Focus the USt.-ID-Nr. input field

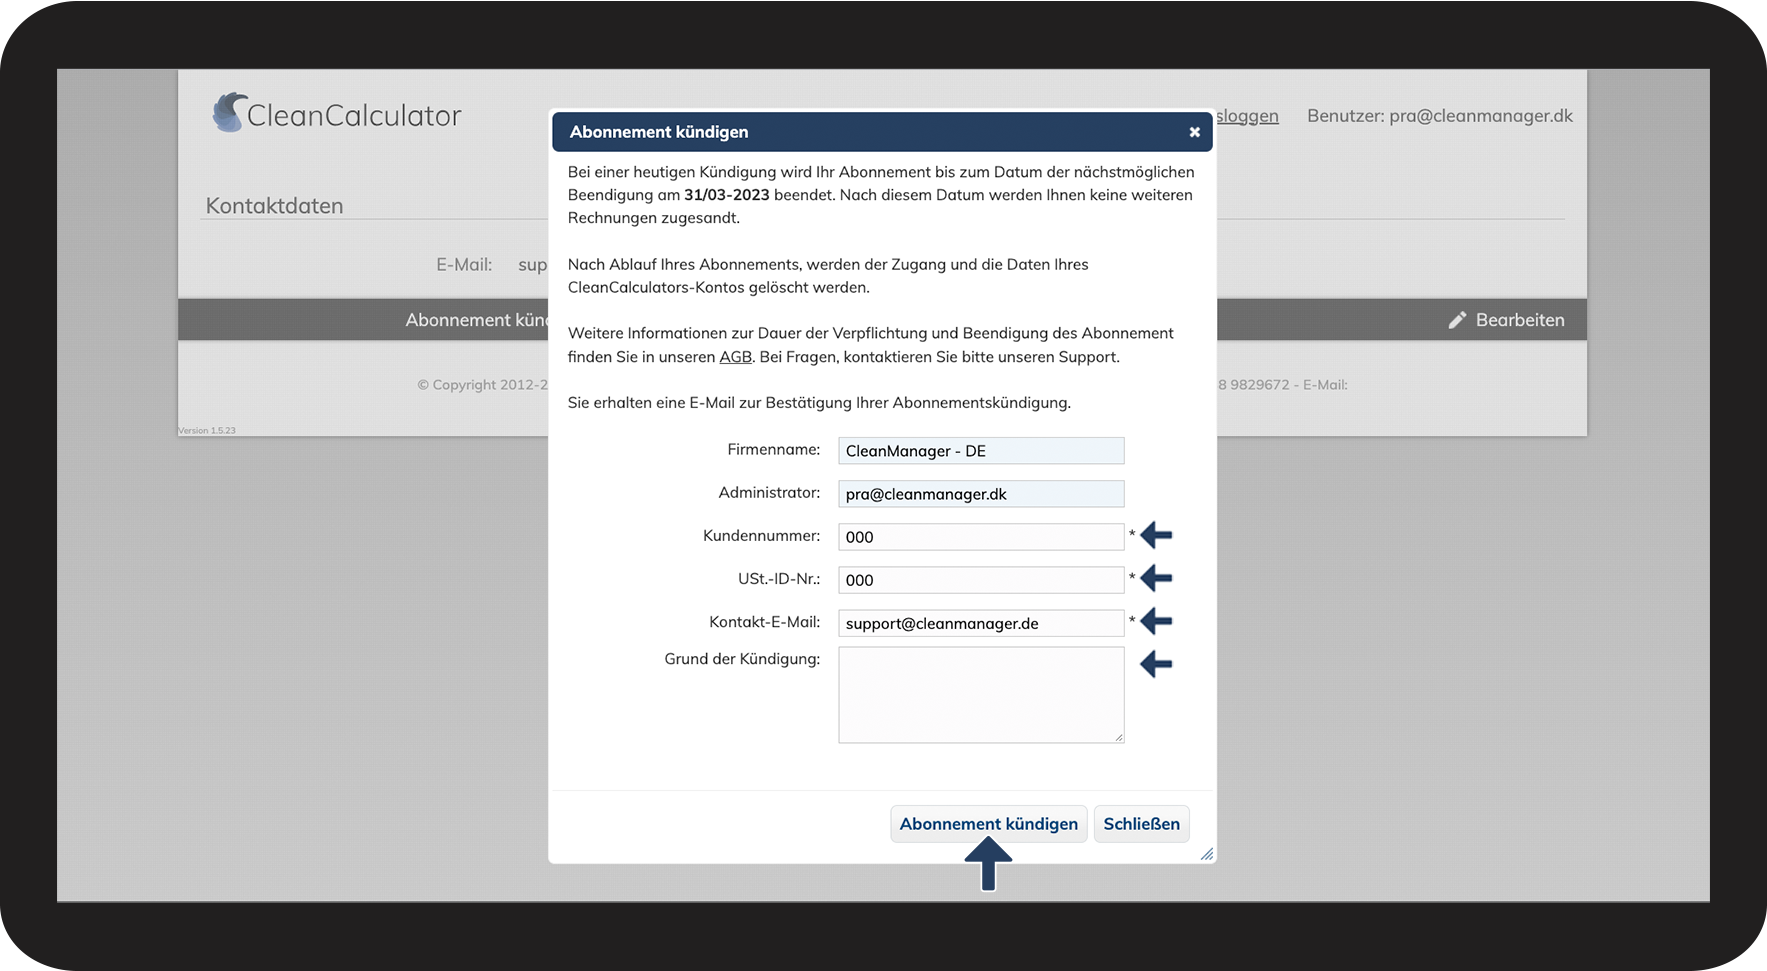point(981,580)
